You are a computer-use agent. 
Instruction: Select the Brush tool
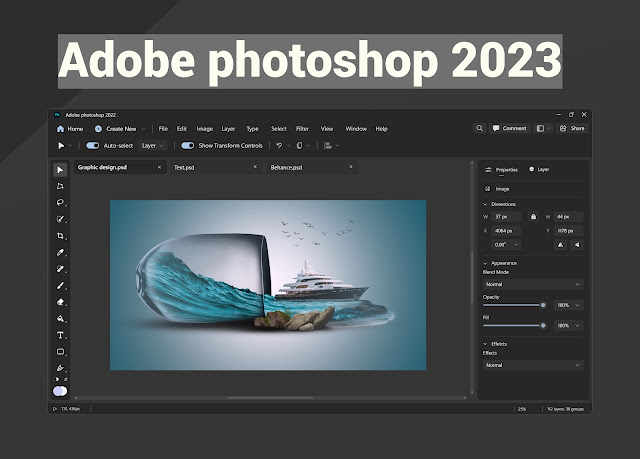pos(60,286)
